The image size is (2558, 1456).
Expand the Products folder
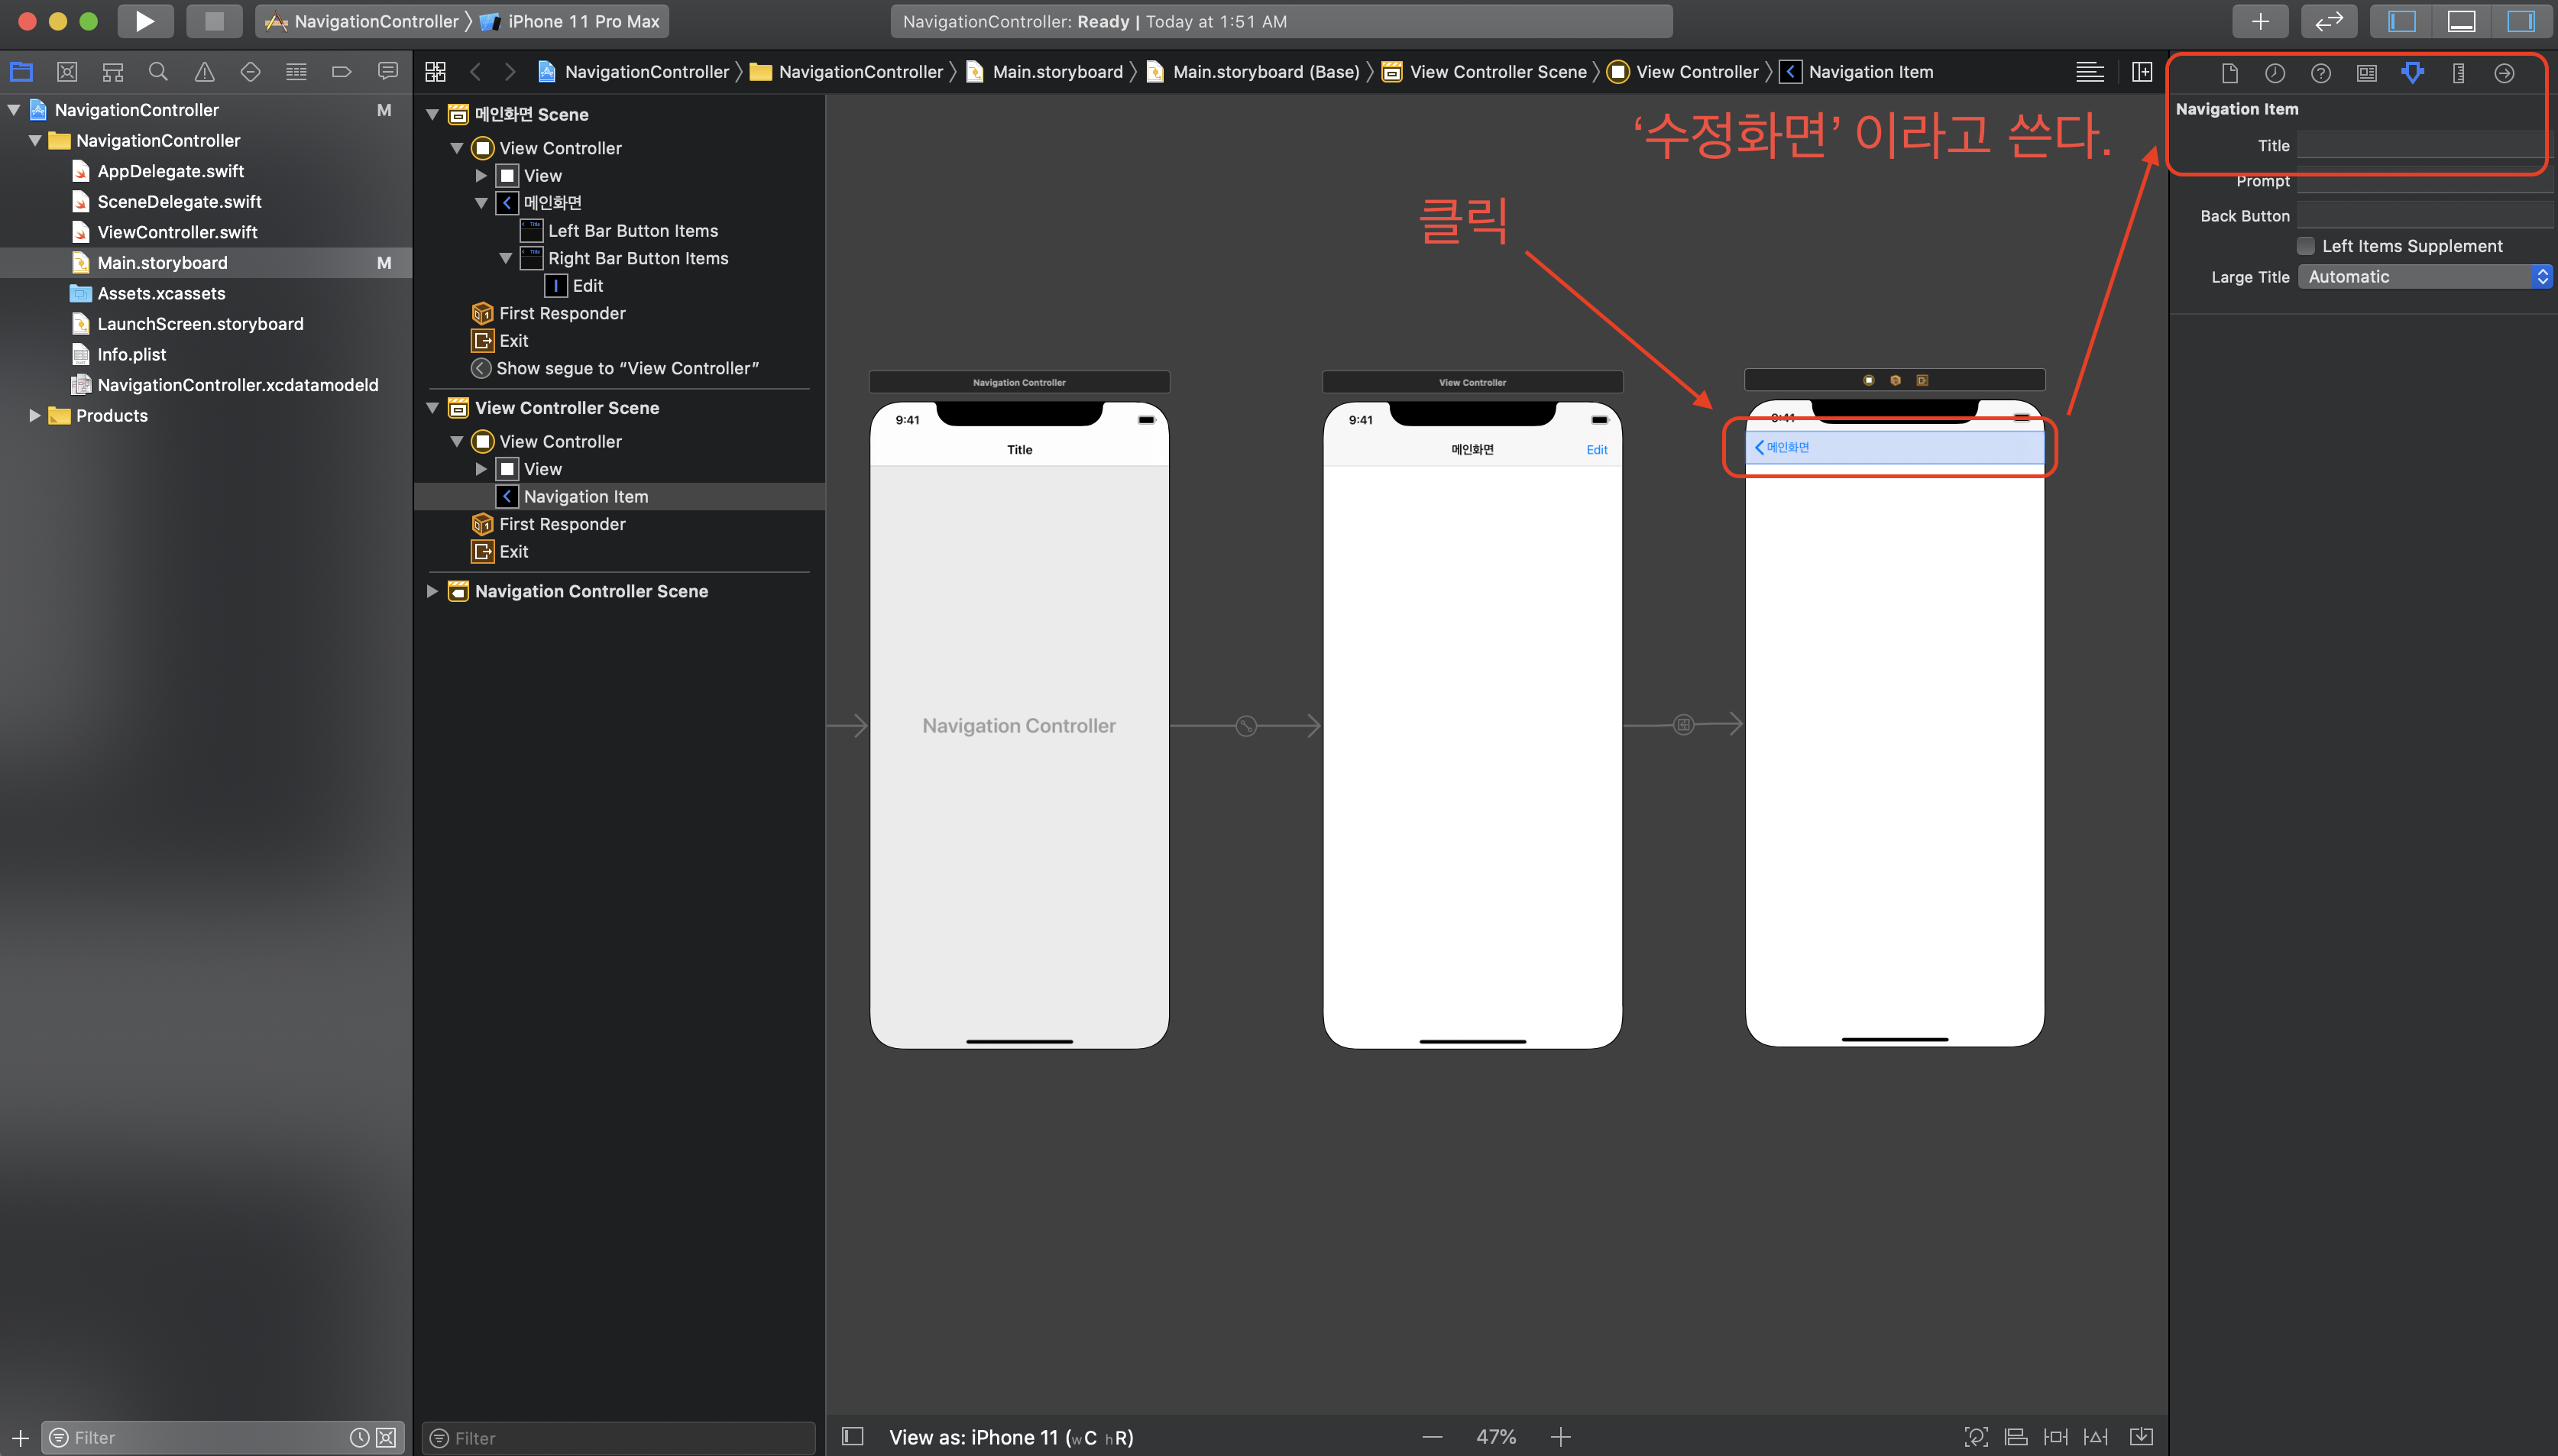click(x=34, y=415)
